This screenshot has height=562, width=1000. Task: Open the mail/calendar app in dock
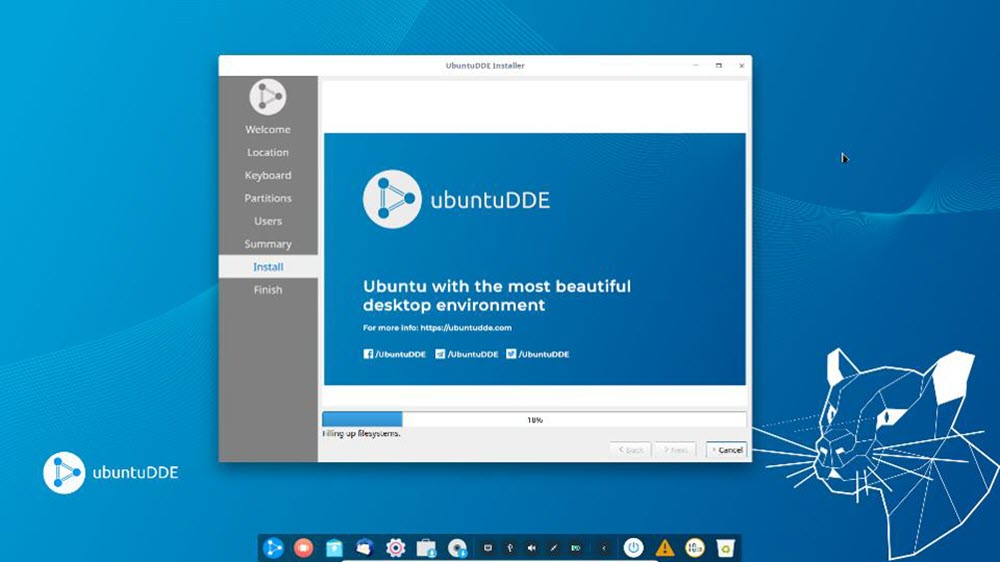[x=365, y=547]
